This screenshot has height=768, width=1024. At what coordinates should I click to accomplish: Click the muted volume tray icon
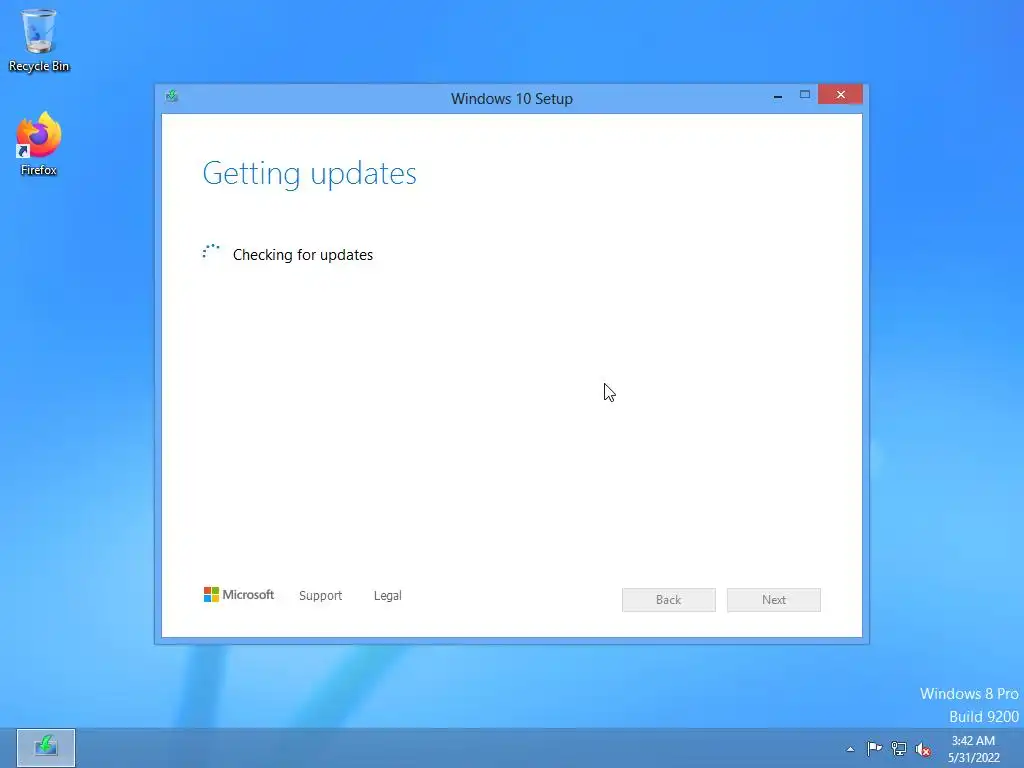[923, 749]
